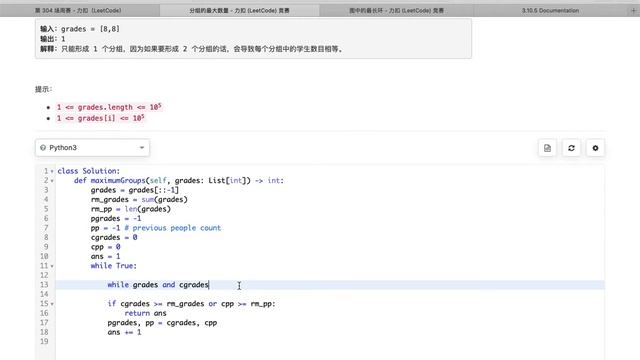Click the 'return ans' code line
Image resolution: width=640 pixels, height=360 pixels.
coord(145,313)
